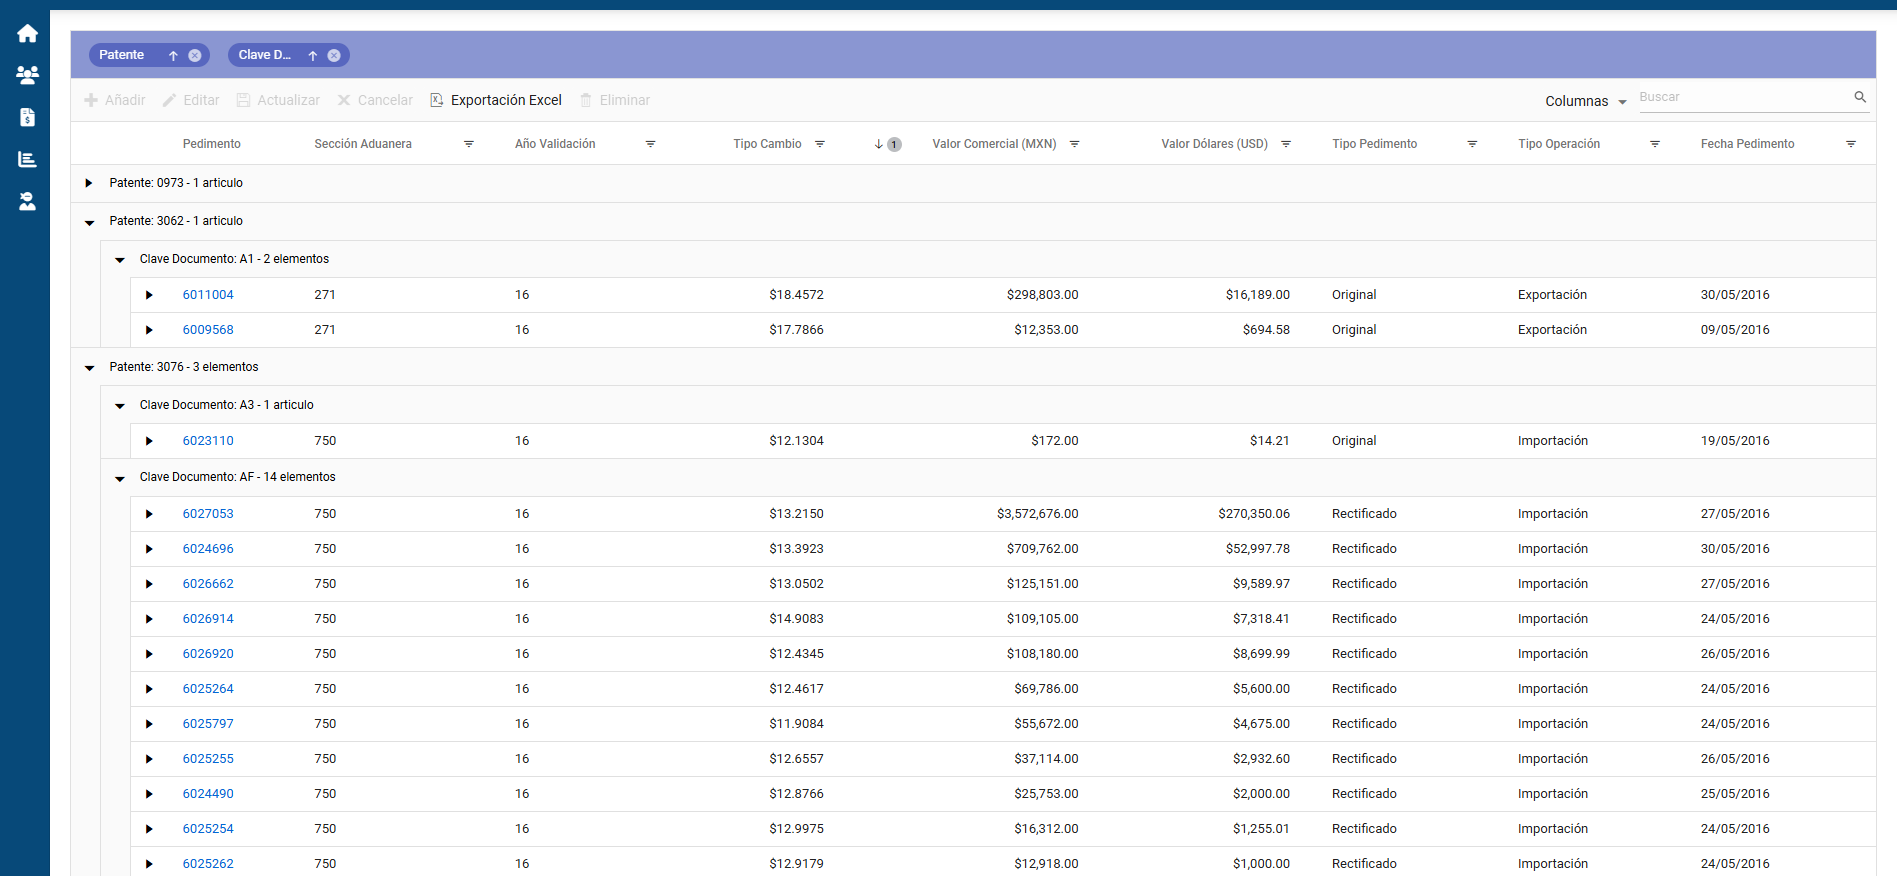Remove the Patente grouping chip
The width and height of the screenshot is (1897, 876).
[x=195, y=56]
